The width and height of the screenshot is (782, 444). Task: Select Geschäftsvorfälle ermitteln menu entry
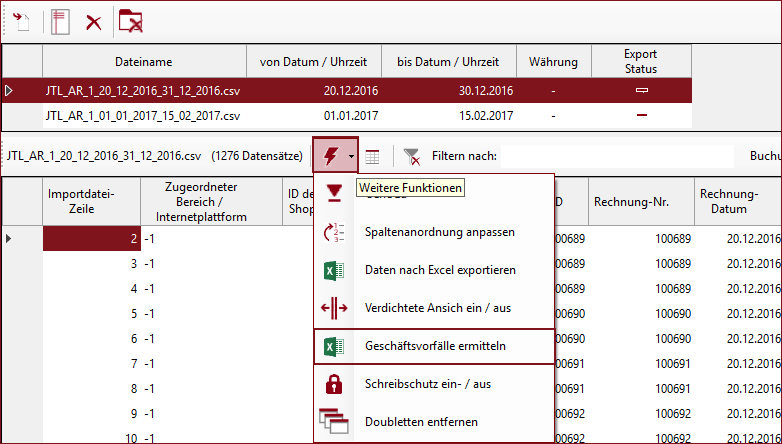434,346
